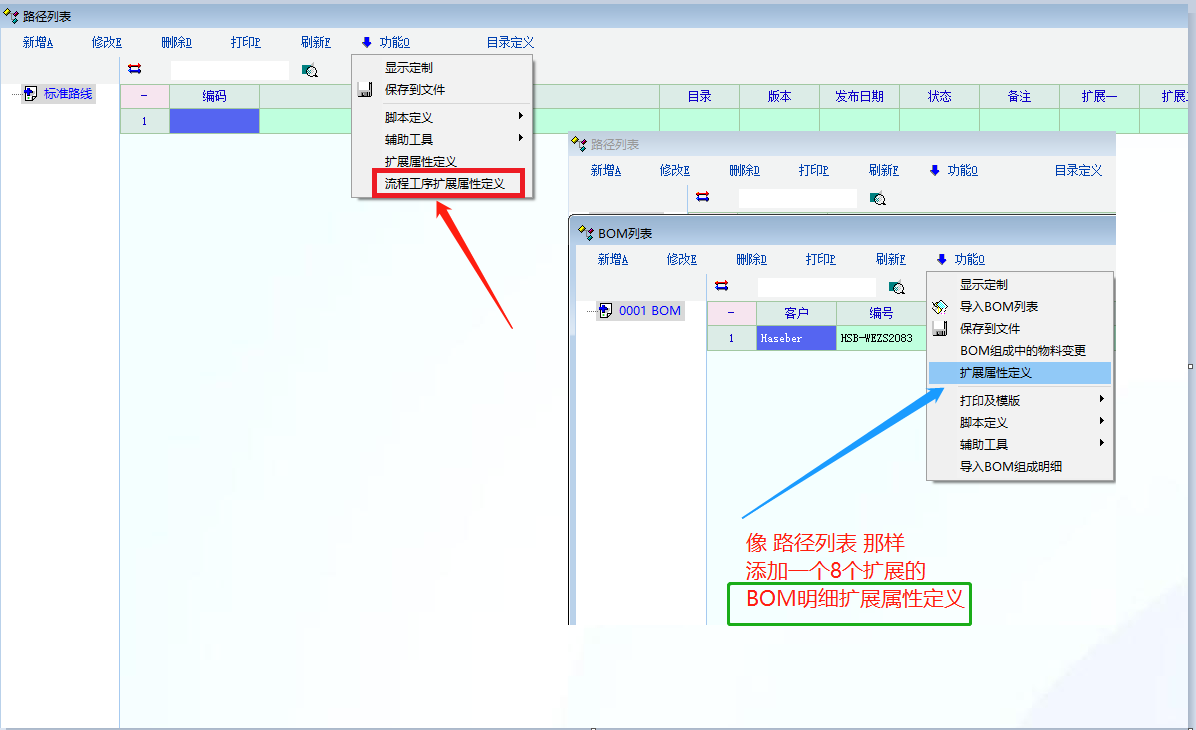1196x730 pixels.
Task: Click the red-blue swap arrows icon in the 路径列表 toolbar
Action: click(135, 69)
